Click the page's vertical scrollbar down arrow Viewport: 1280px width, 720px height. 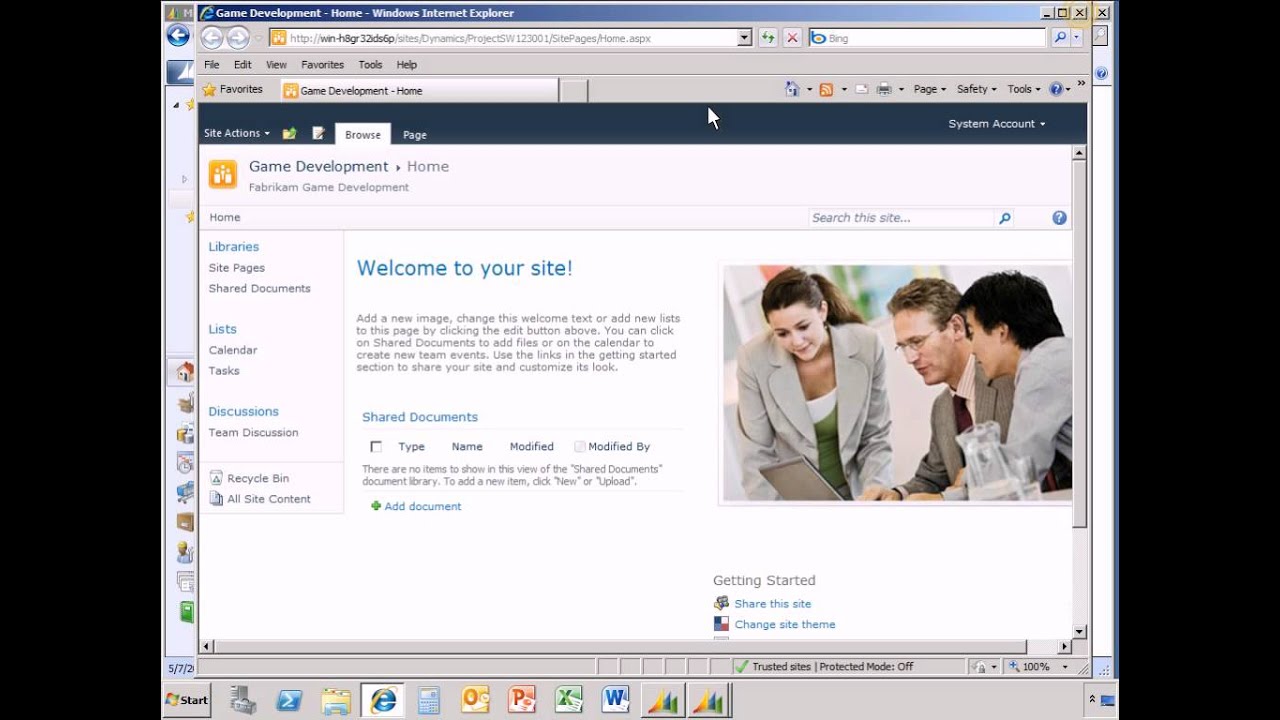(1079, 632)
